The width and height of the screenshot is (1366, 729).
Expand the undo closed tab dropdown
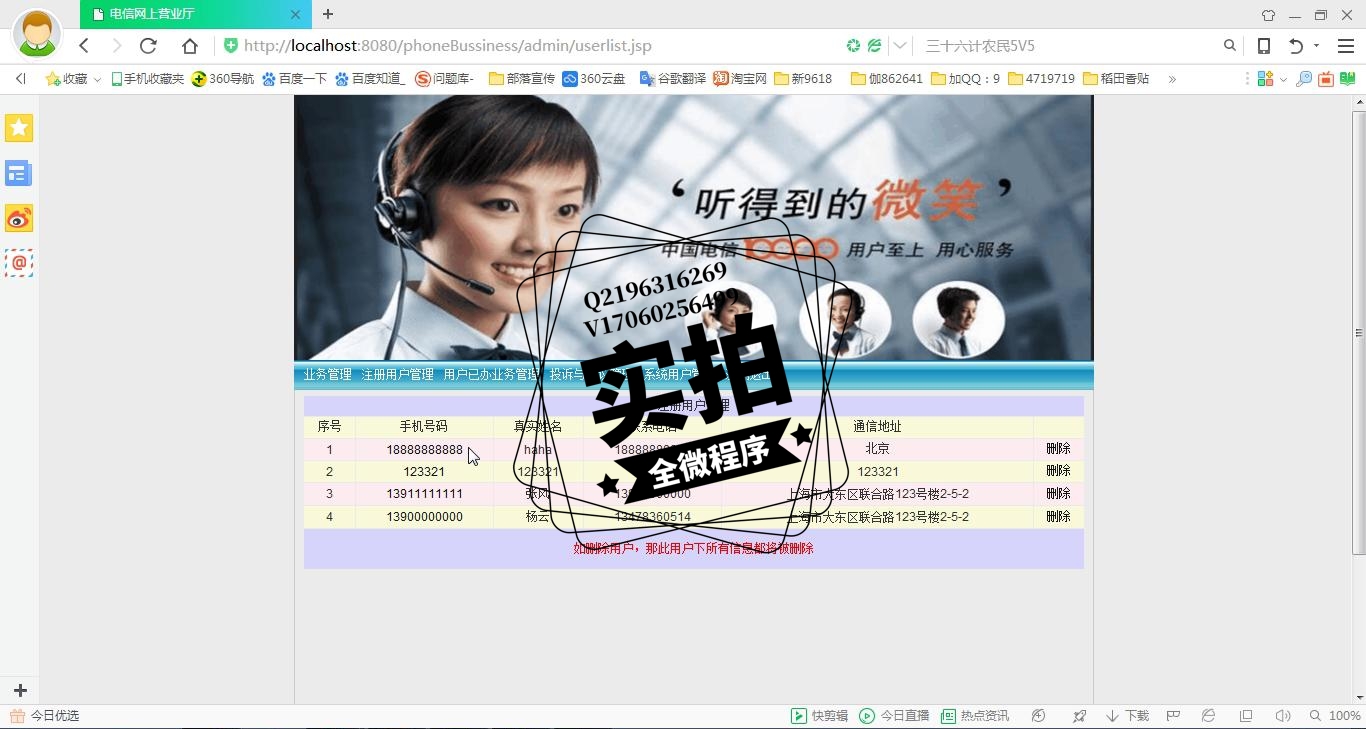coord(1316,46)
